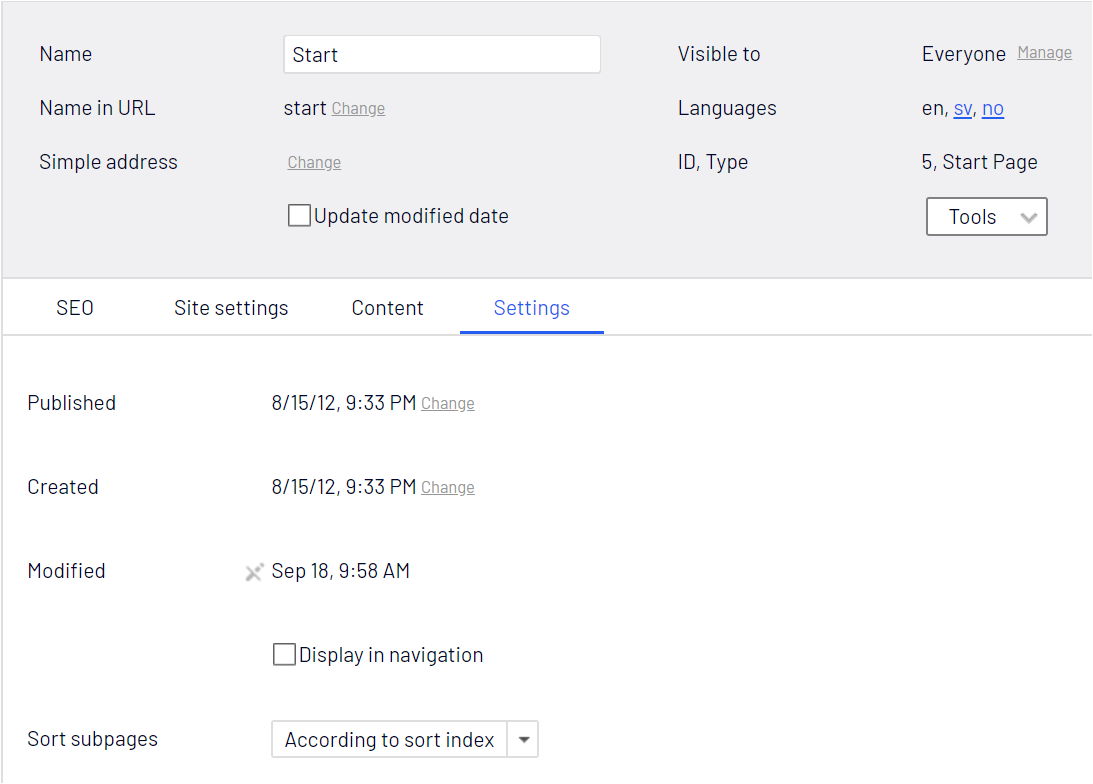Open the Tools dropdown menu

click(986, 217)
